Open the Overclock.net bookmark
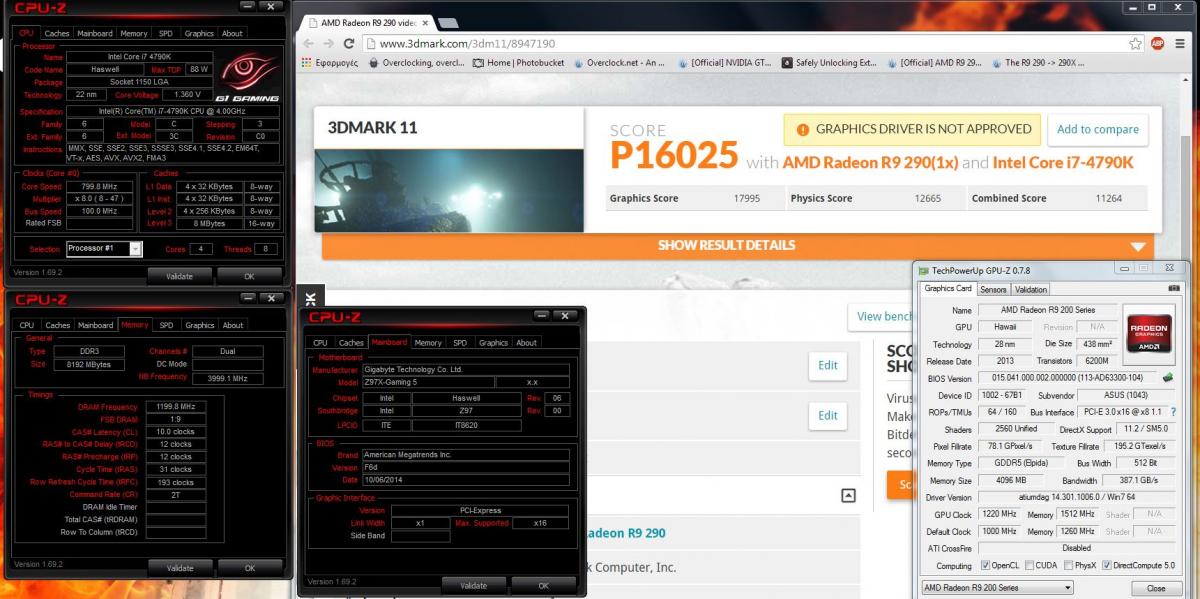 [x=618, y=62]
